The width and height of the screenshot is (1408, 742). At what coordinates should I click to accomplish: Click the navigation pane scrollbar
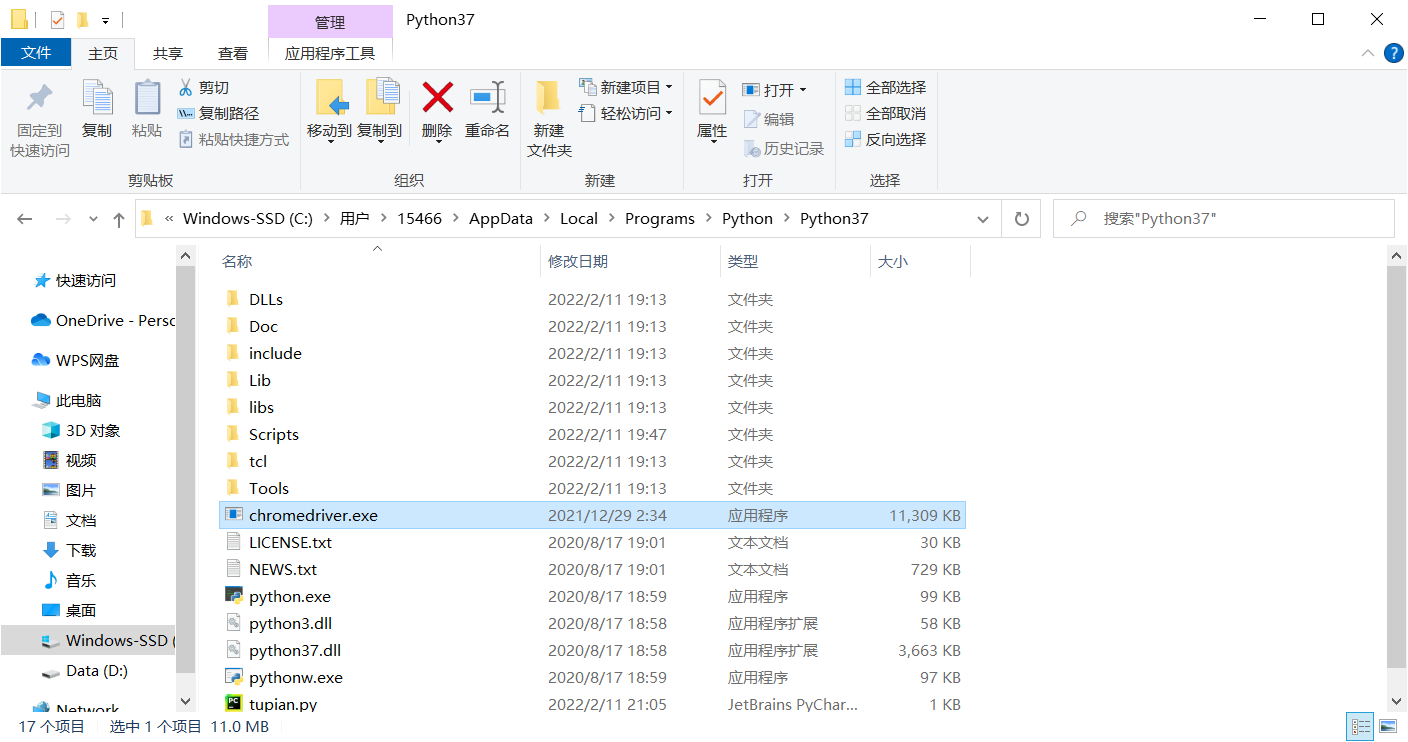(x=185, y=467)
